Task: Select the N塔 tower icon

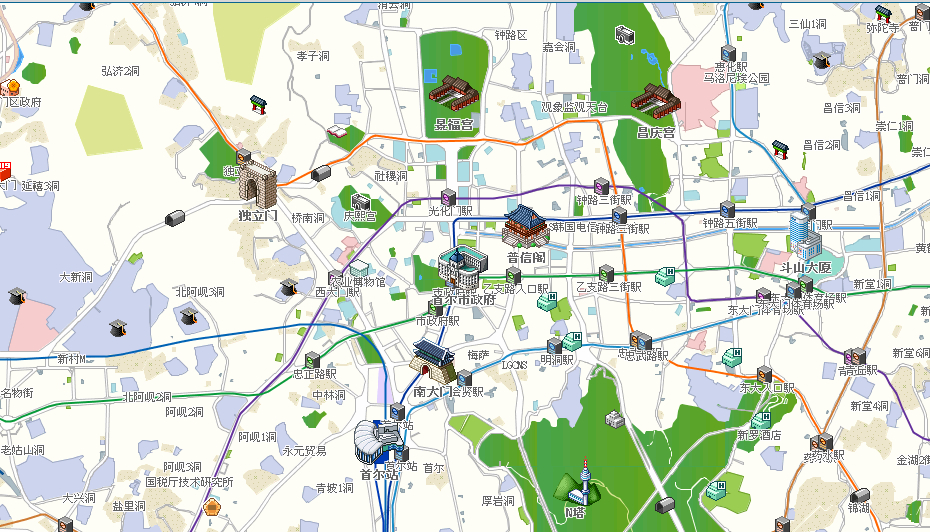Action: 579,487
